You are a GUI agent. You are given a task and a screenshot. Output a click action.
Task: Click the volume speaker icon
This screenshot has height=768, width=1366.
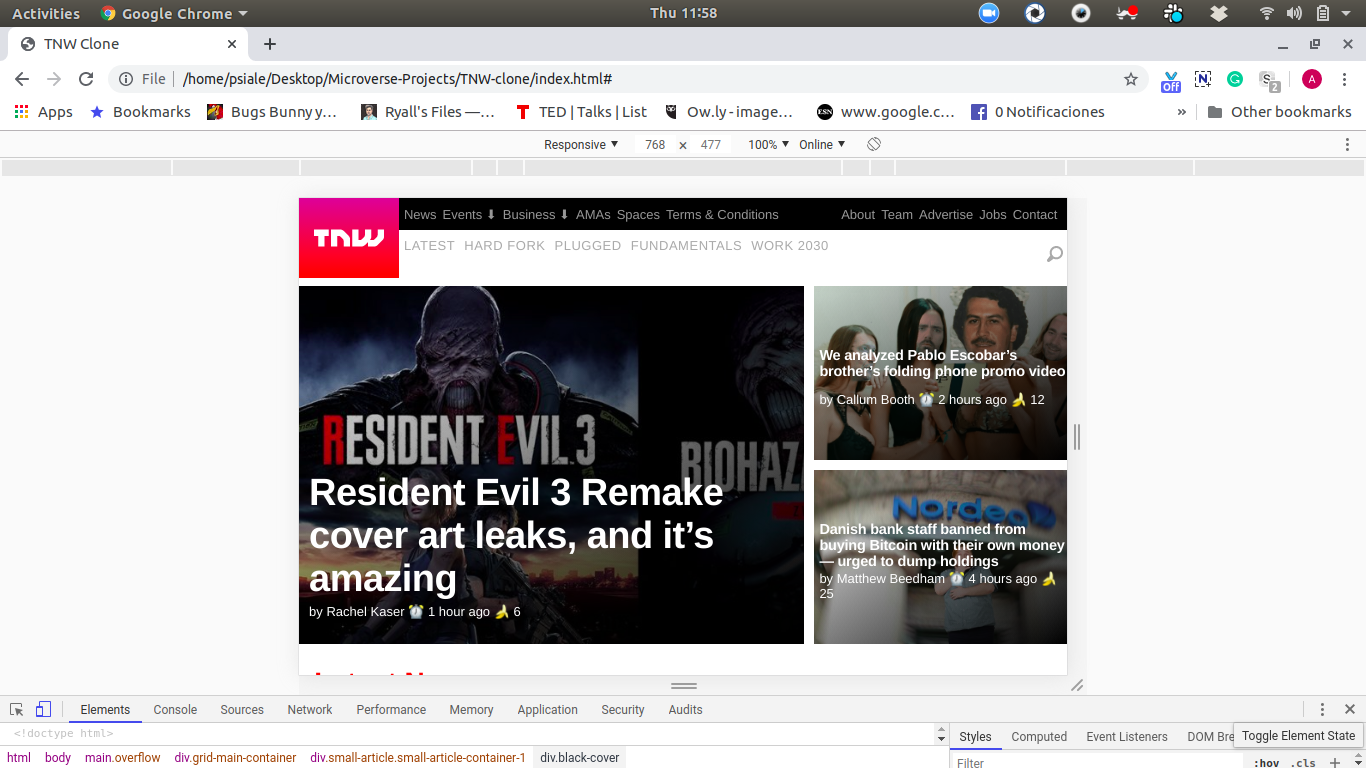click(1294, 13)
